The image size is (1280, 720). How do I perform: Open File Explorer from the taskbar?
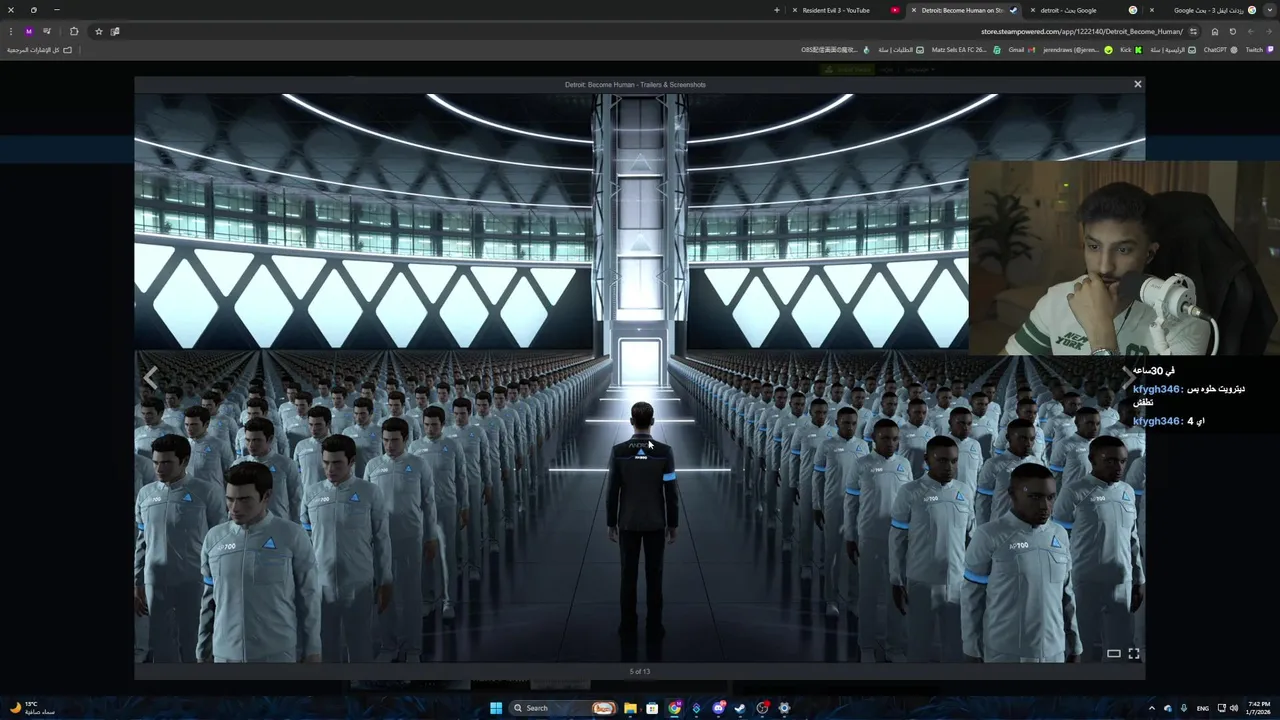[x=630, y=708]
